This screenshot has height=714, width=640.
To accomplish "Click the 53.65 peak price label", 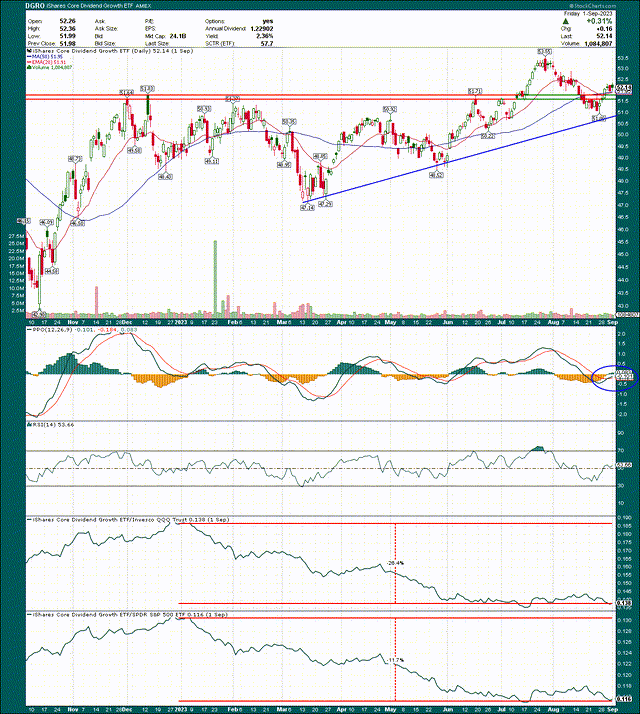I will tap(543, 50).
